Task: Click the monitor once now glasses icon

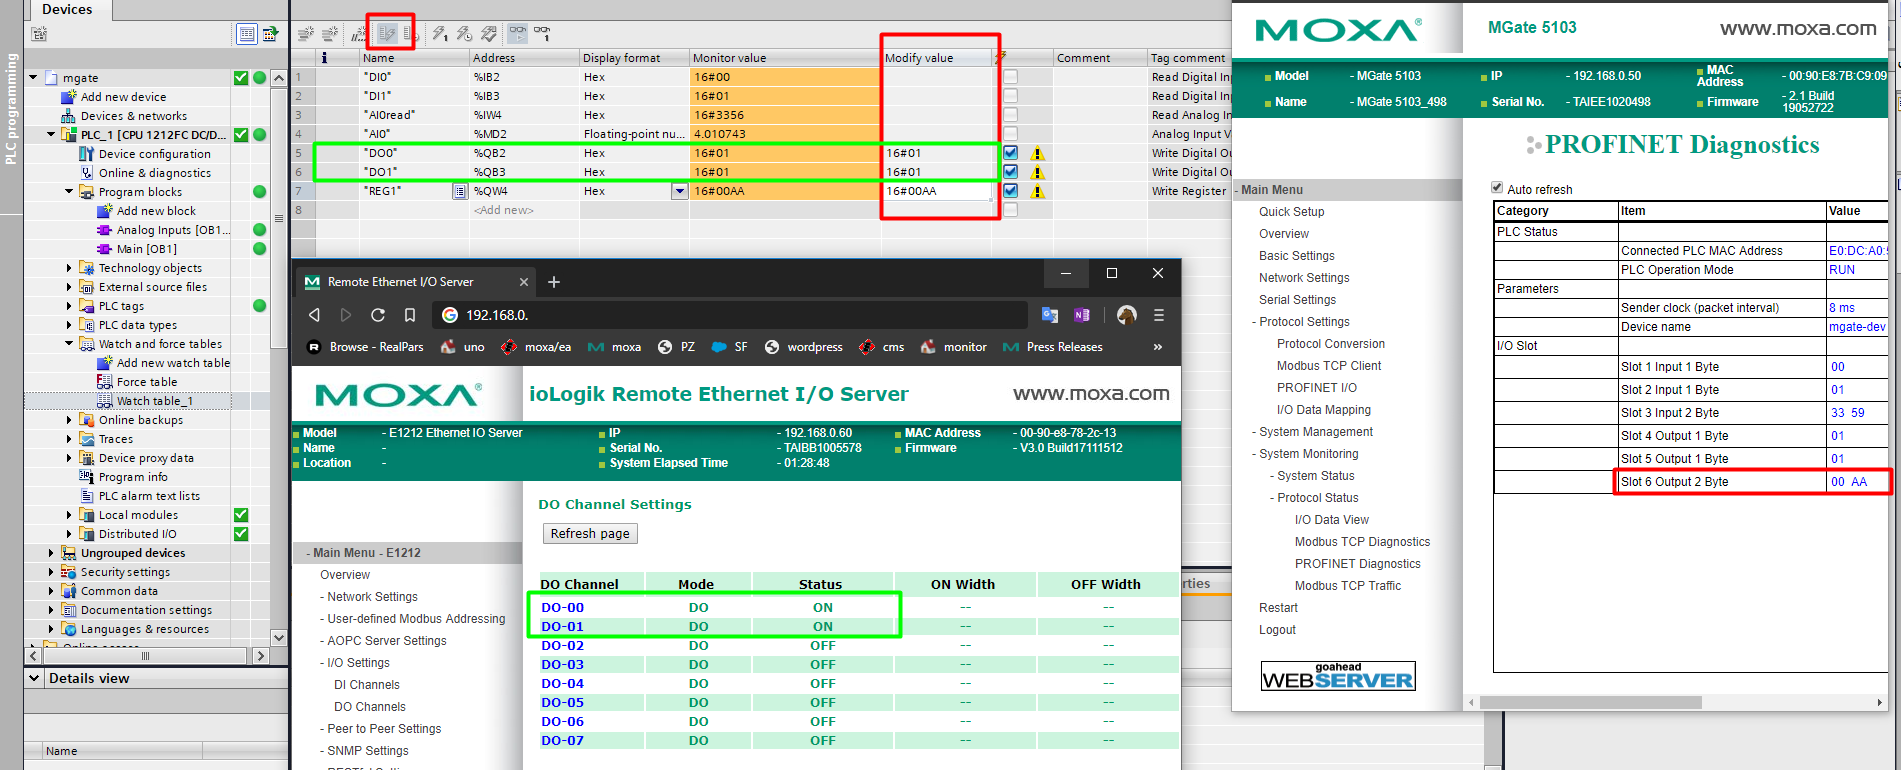Action: tap(542, 34)
